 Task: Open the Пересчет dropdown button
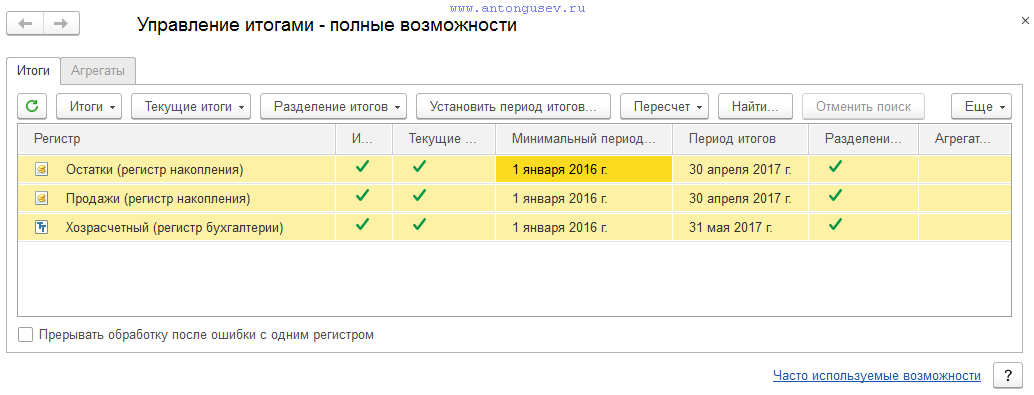665,106
